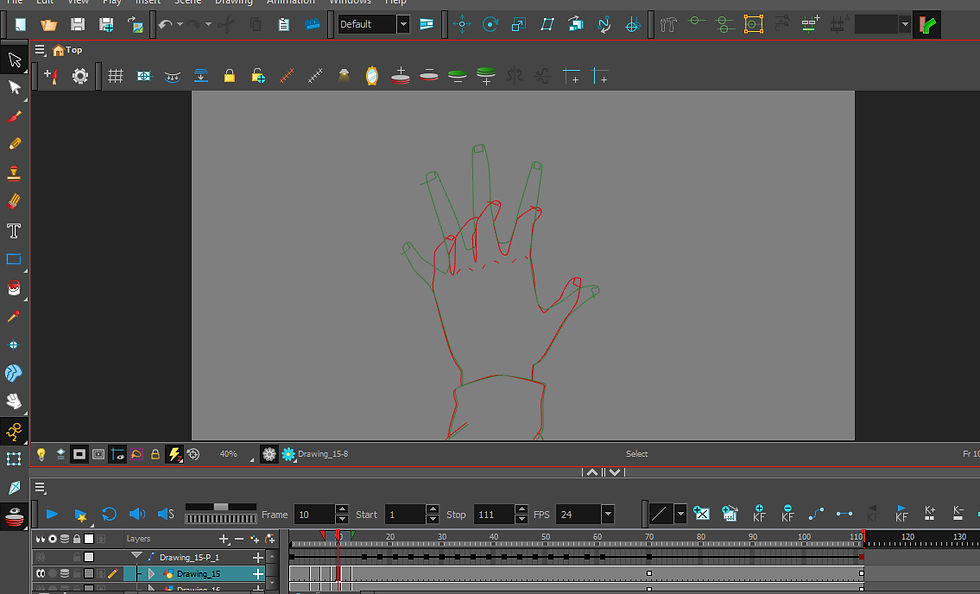Choose the Pencil tool
Viewport: 980px width, 594px height.
pyautogui.click(x=14, y=144)
